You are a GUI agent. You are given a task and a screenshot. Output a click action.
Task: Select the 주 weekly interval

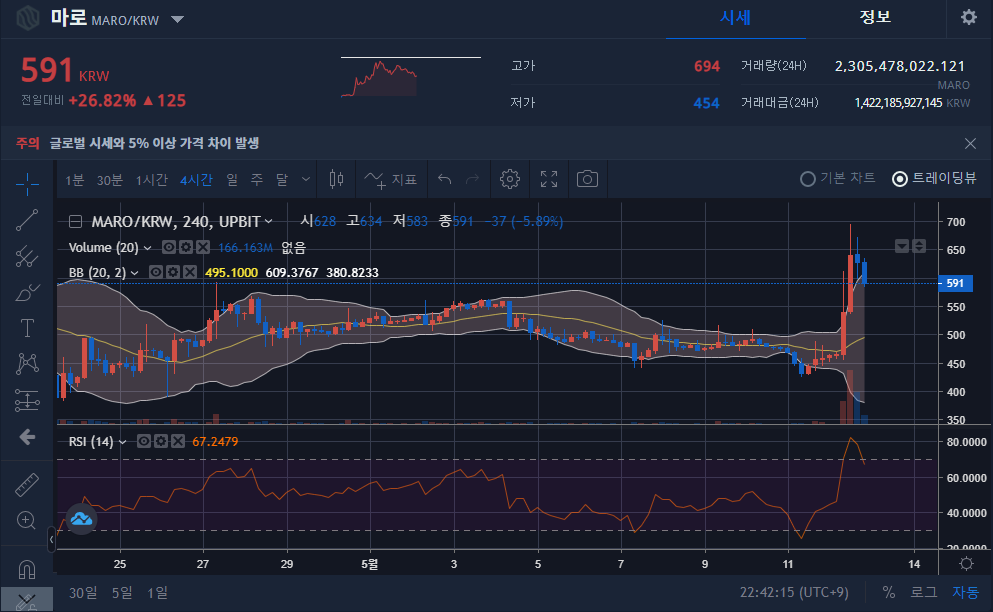click(x=256, y=180)
